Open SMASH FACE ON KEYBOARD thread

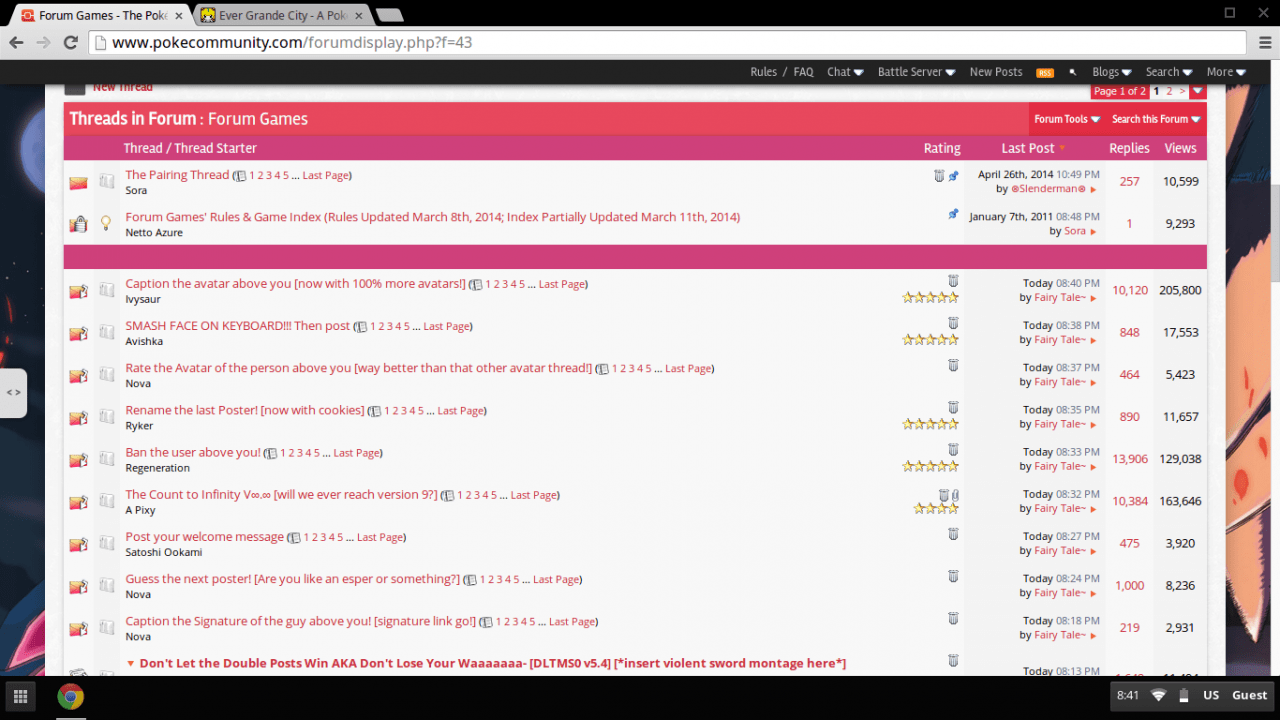[237, 326]
